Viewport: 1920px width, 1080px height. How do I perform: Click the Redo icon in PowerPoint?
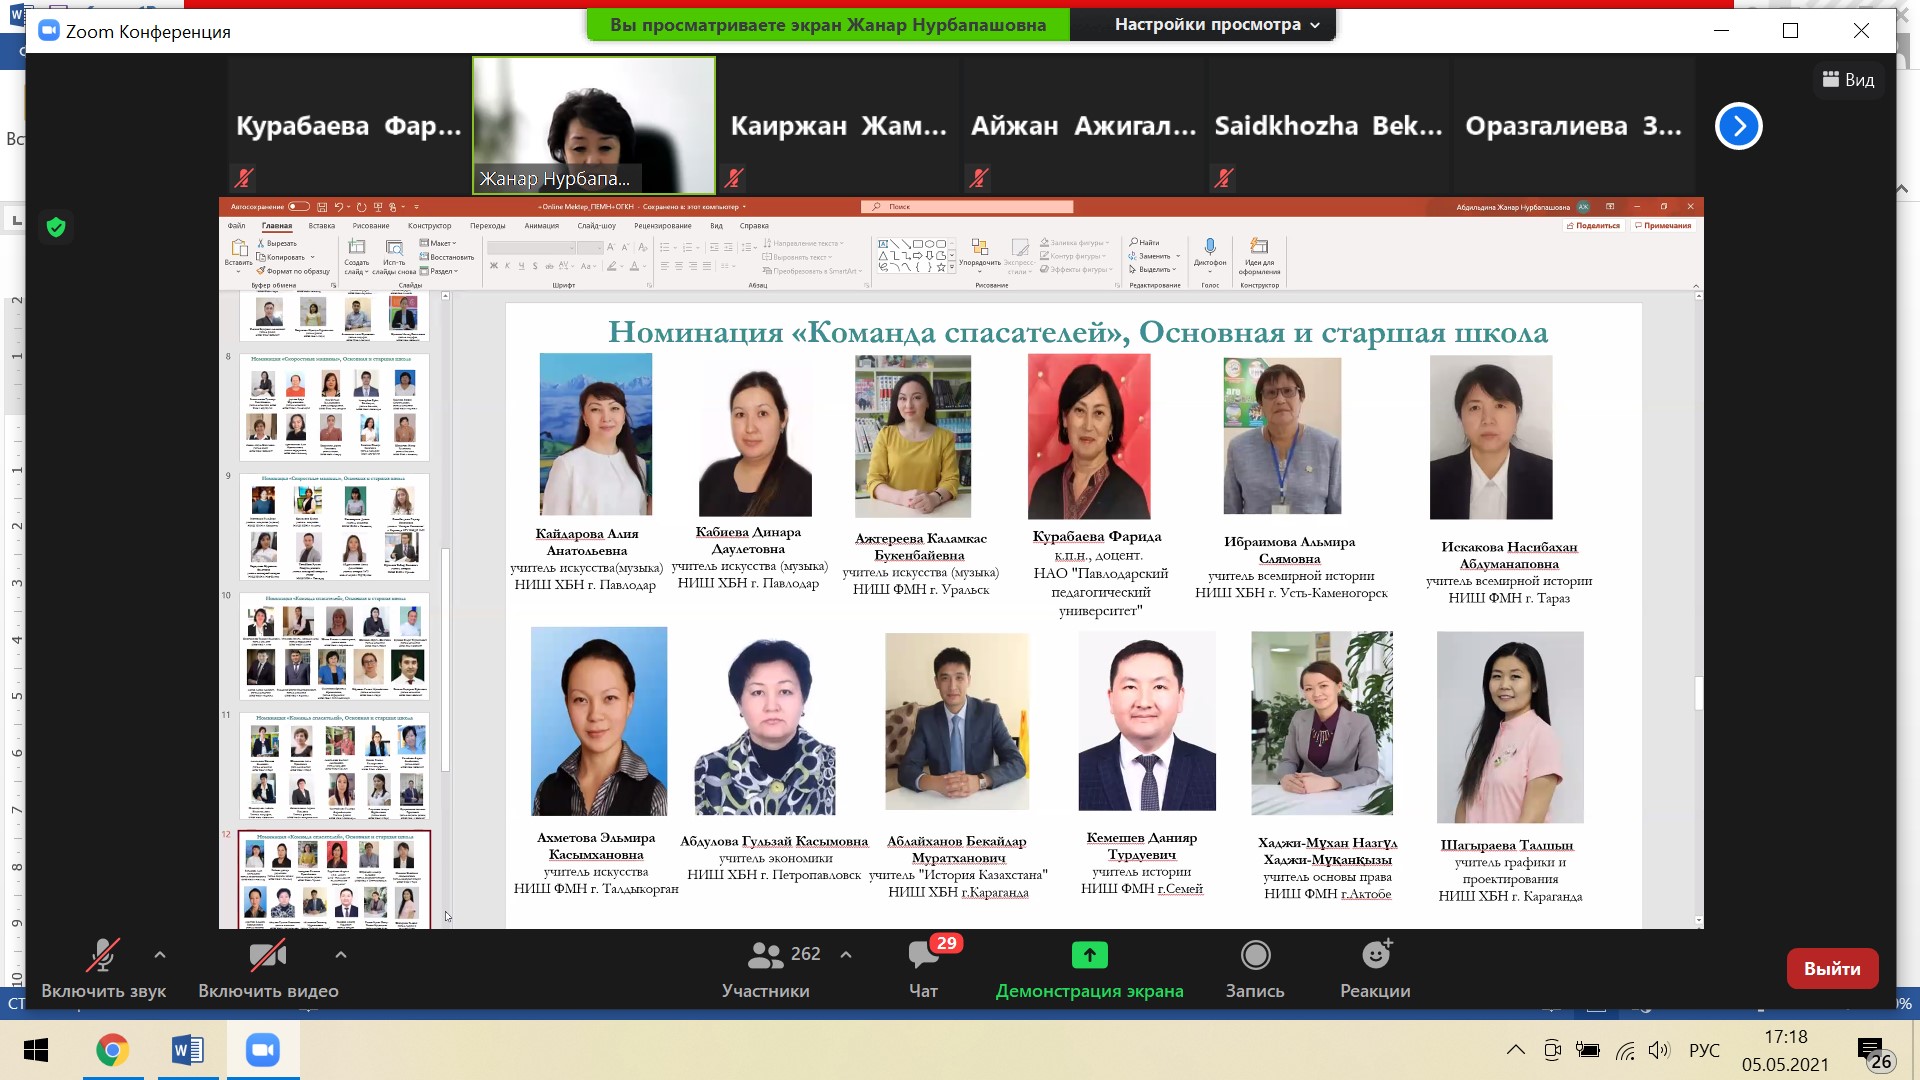click(x=361, y=207)
